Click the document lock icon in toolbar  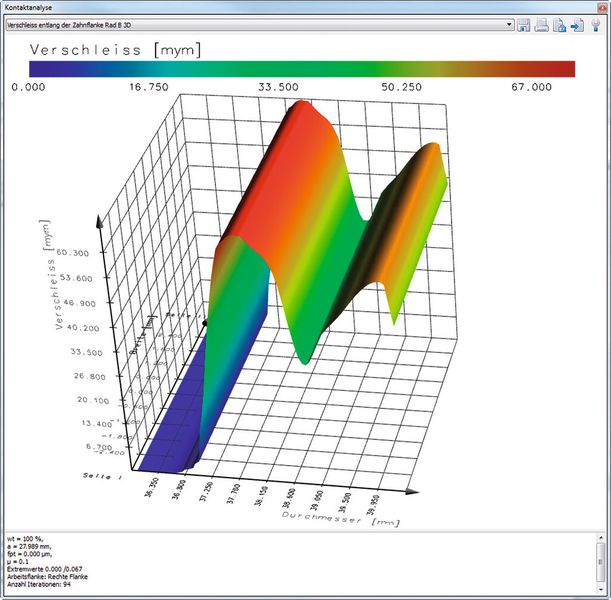[x=560, y=25]
